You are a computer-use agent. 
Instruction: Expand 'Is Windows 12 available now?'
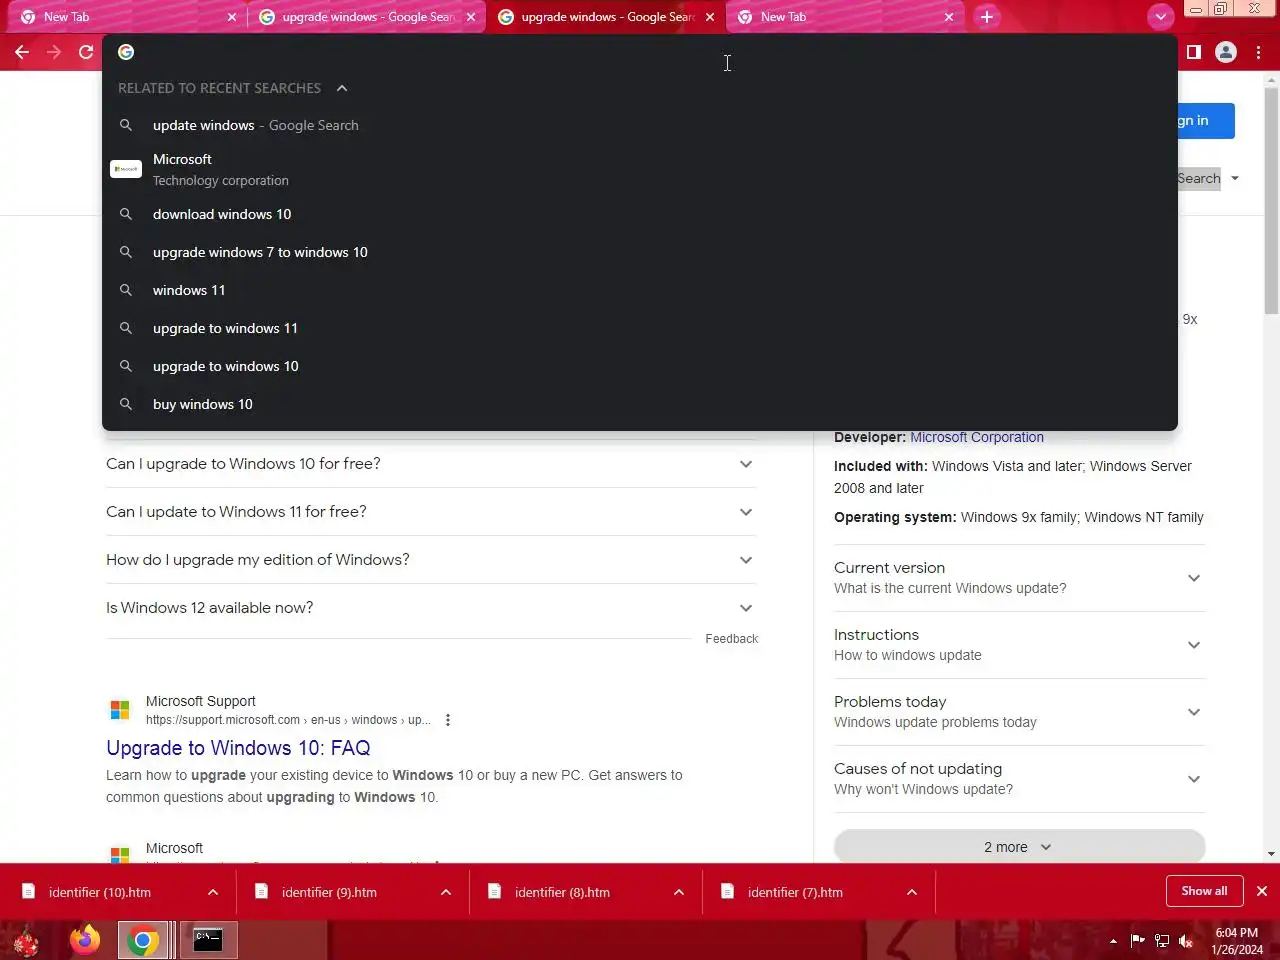coord(431,608)
